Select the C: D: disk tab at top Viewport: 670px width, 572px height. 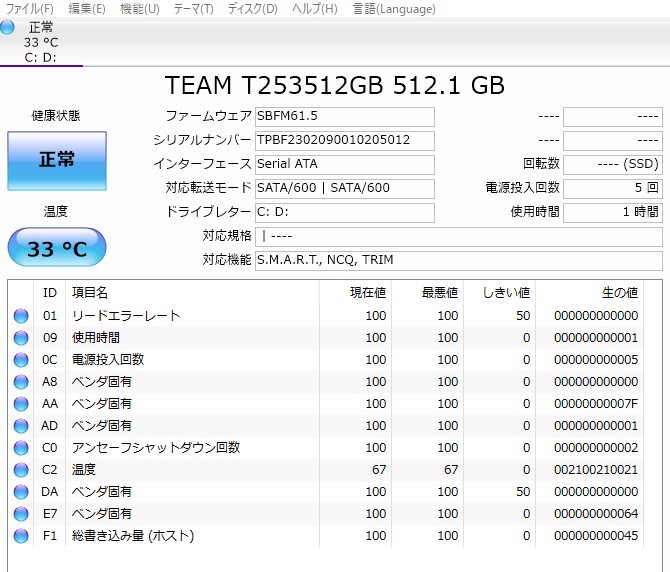click(x=41, y=42)
